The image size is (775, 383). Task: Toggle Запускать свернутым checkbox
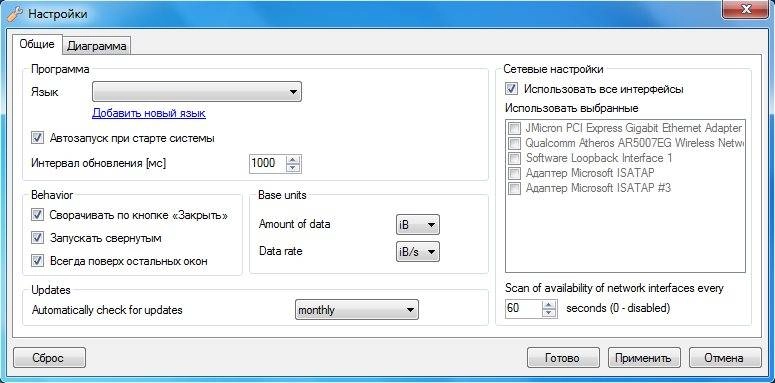(37, 238)
